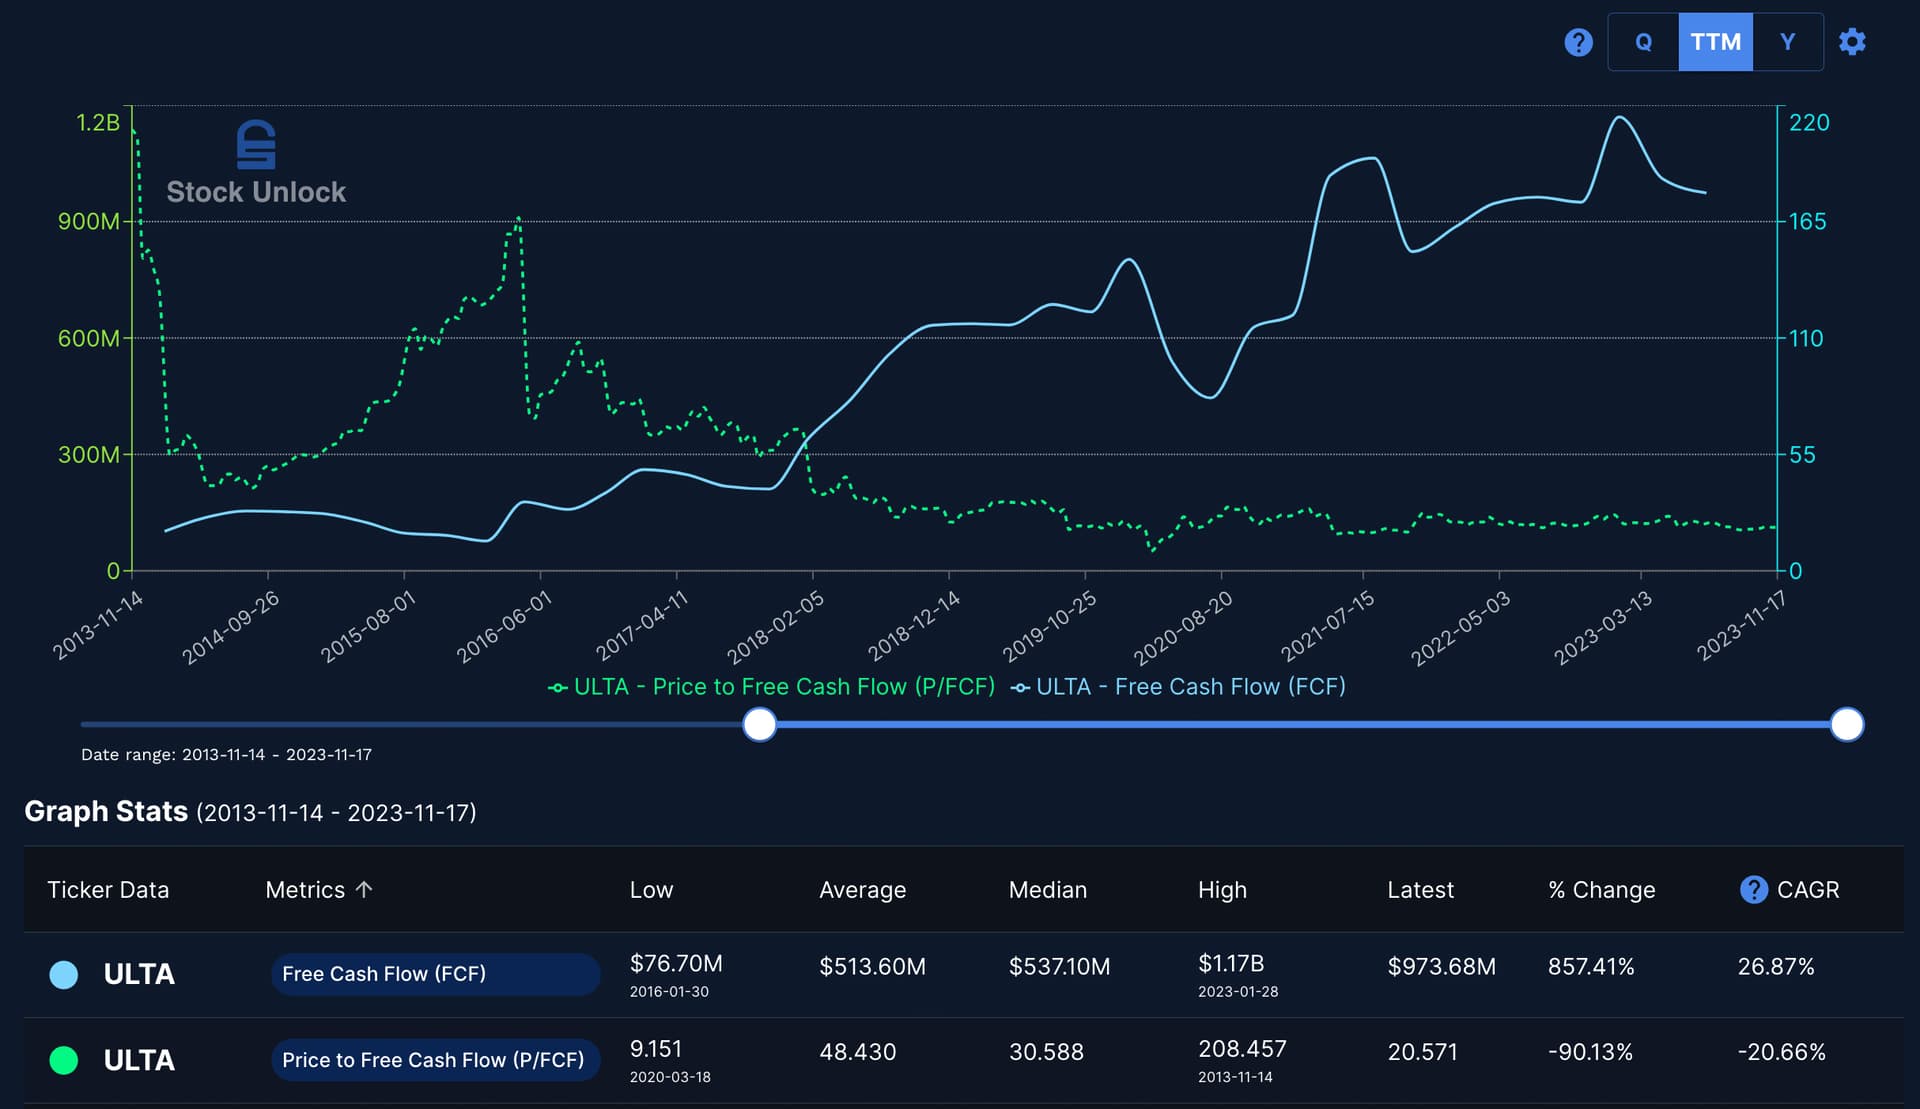Screen dimensions: 1920x1109
Task: Click the 208.457 high value
Action: 1242,1049
